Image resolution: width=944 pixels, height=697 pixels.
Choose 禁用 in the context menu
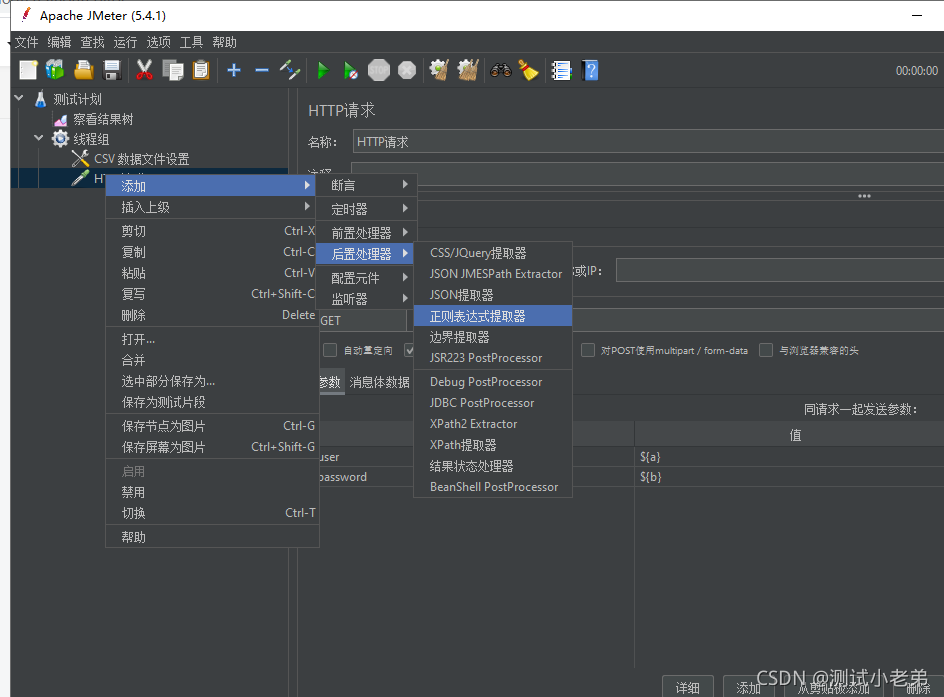pos(212,492)
